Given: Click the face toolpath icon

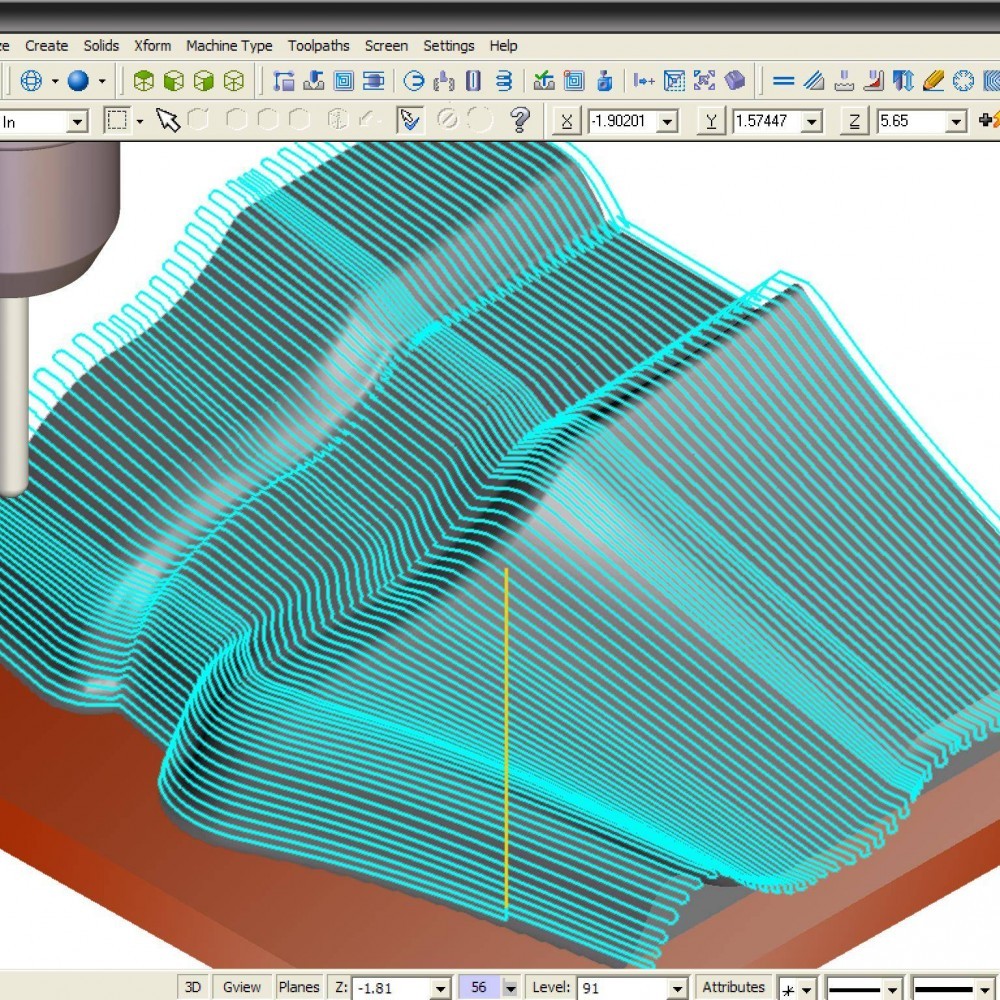Looking at the screenshot, I should pyautogui.click(x=374, y=81).
